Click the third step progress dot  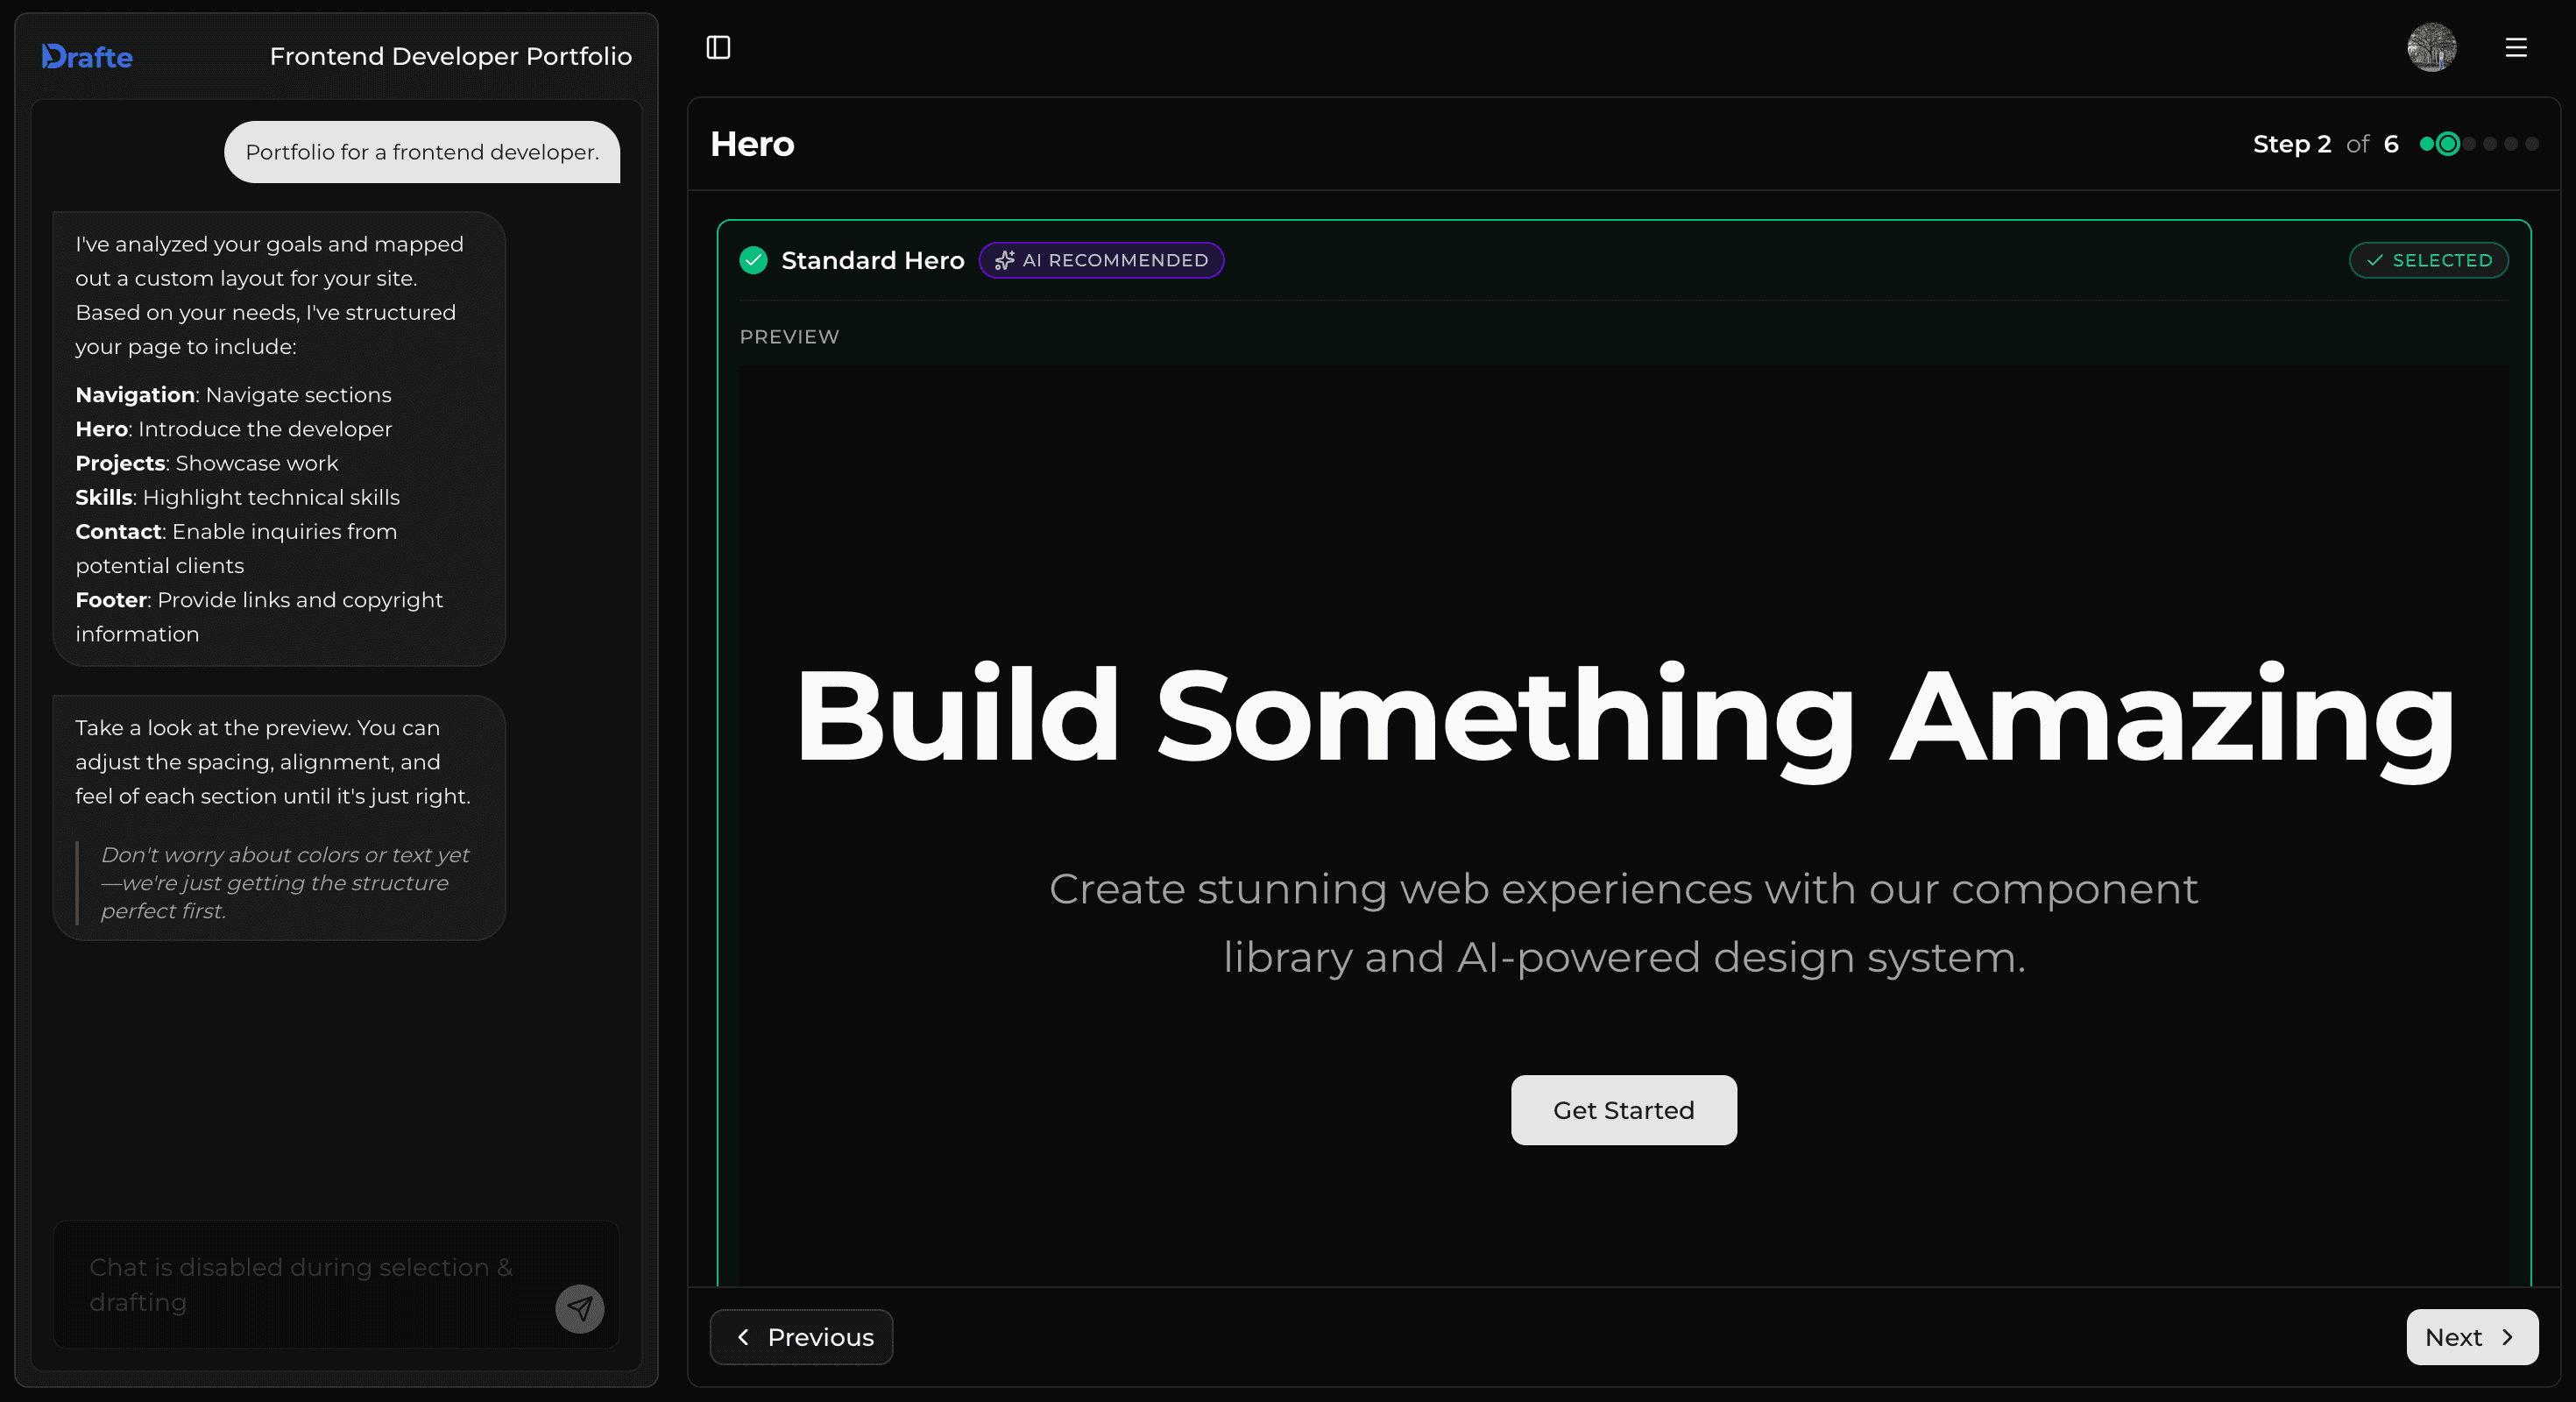pos(2469,144)
